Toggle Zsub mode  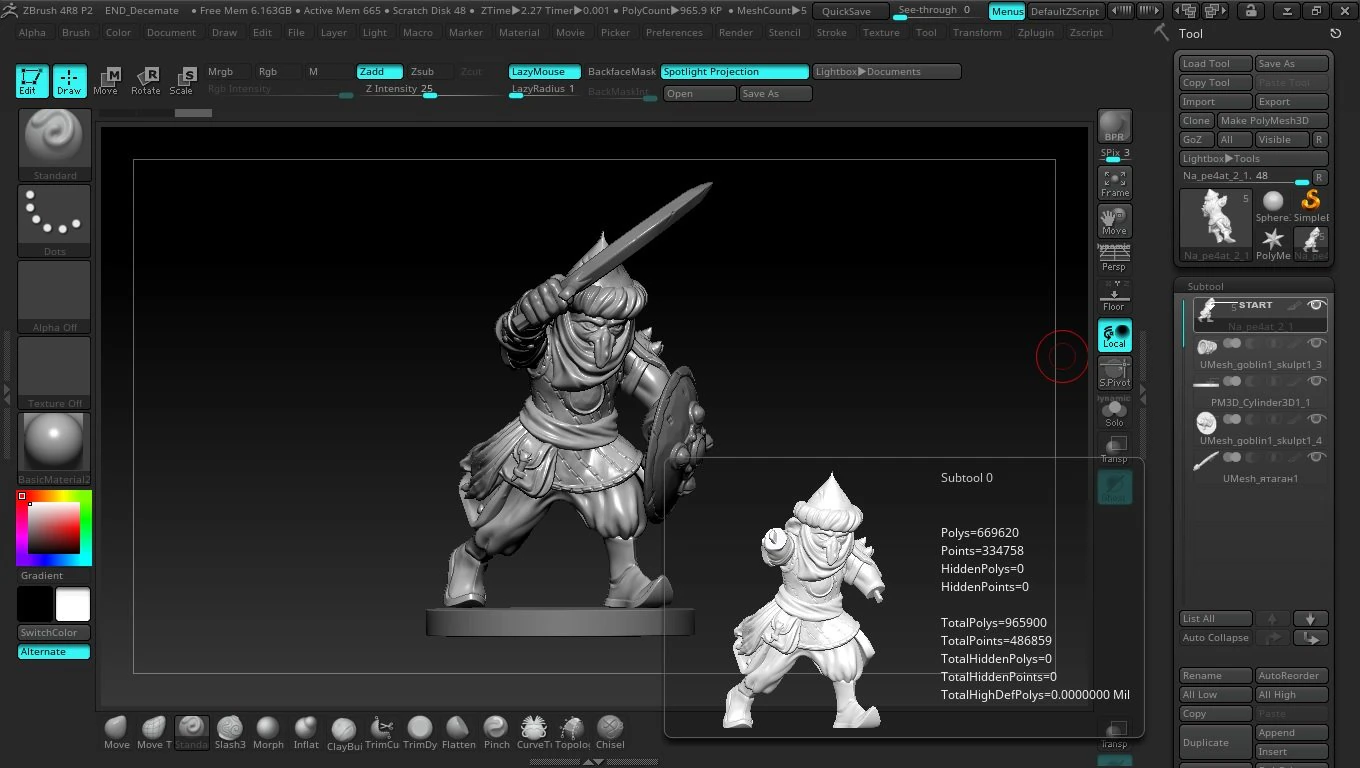coord(430,72)
